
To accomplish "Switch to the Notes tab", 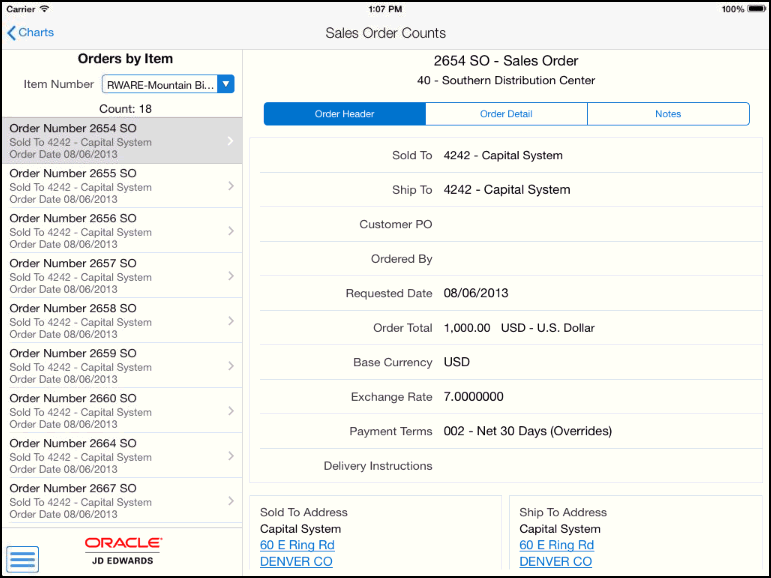I will coord(668,114).
